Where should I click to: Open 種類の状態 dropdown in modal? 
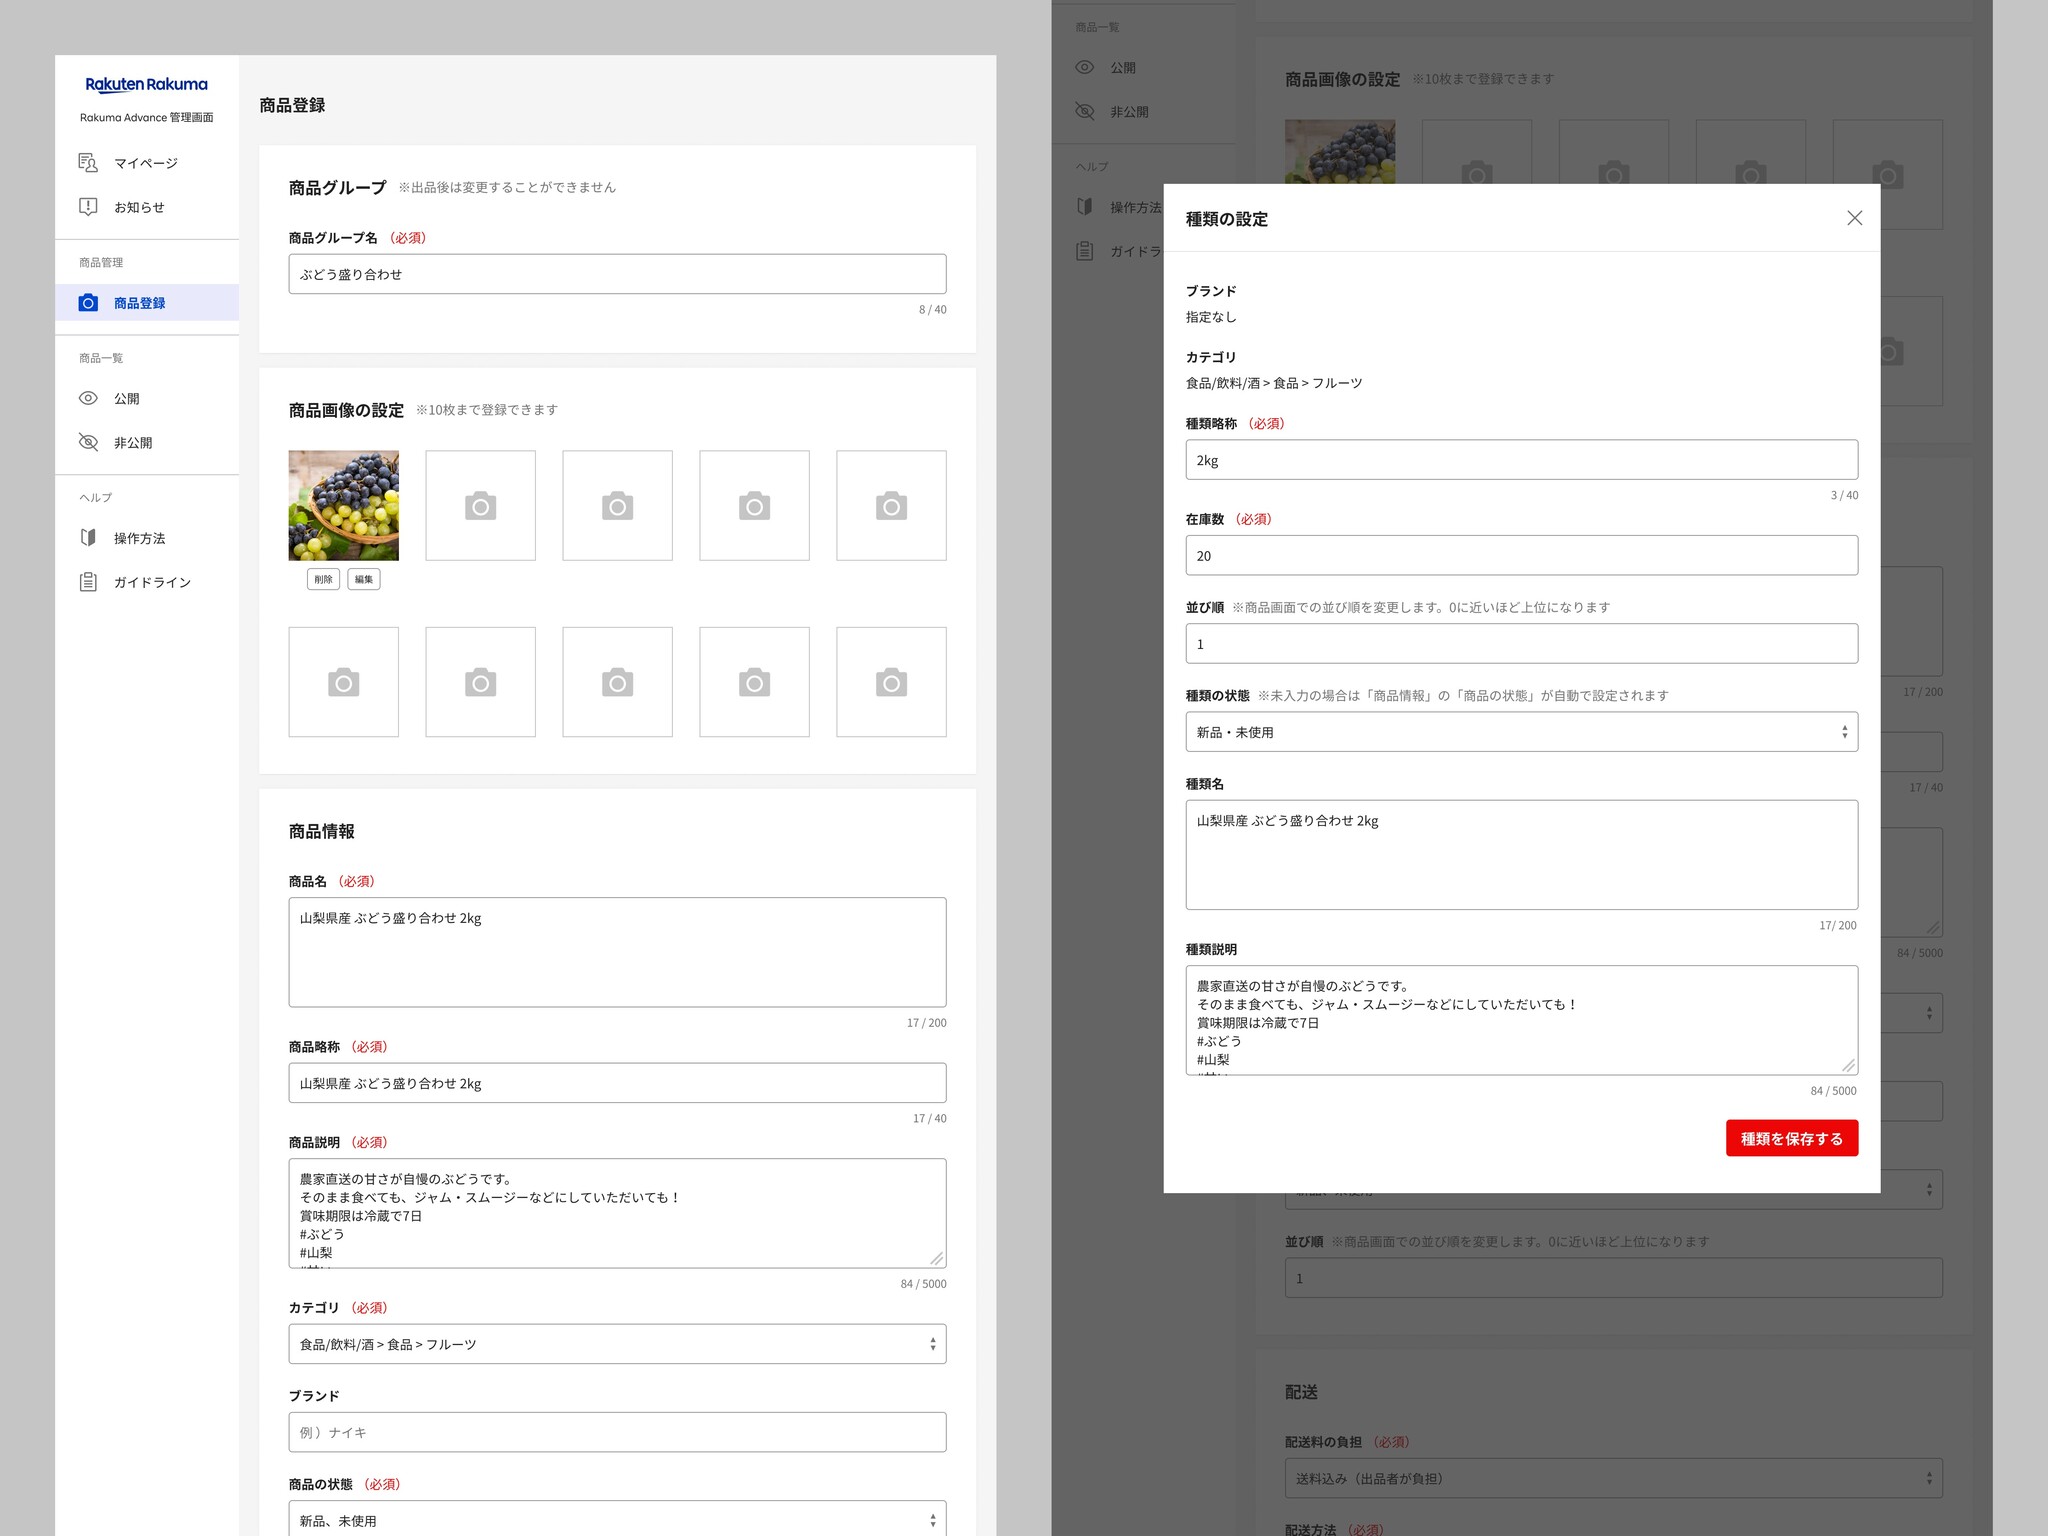pyautogui.click(x=1520, y=731)
